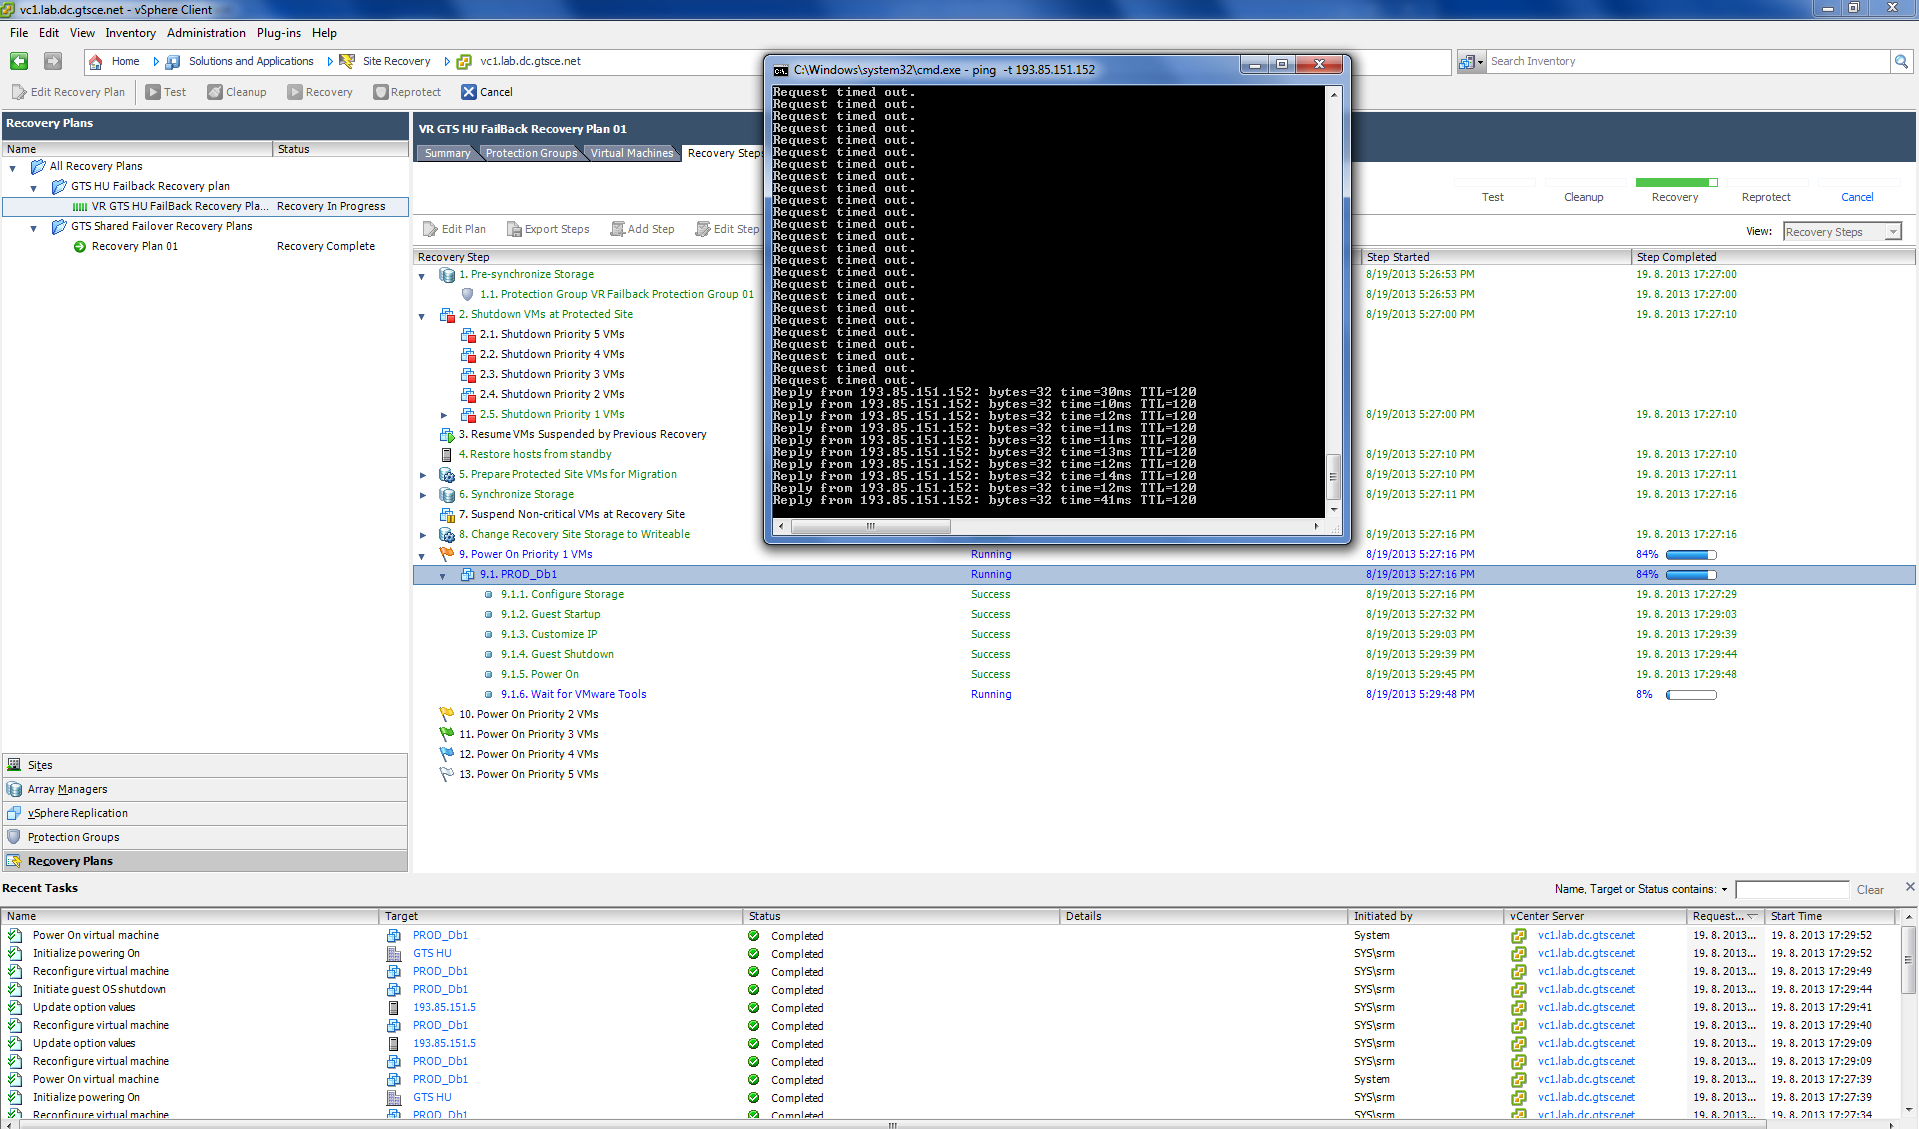Click the Shutdown Priority 5 VMs icon
1919x1129 pixels.
[x=468, y=335]
